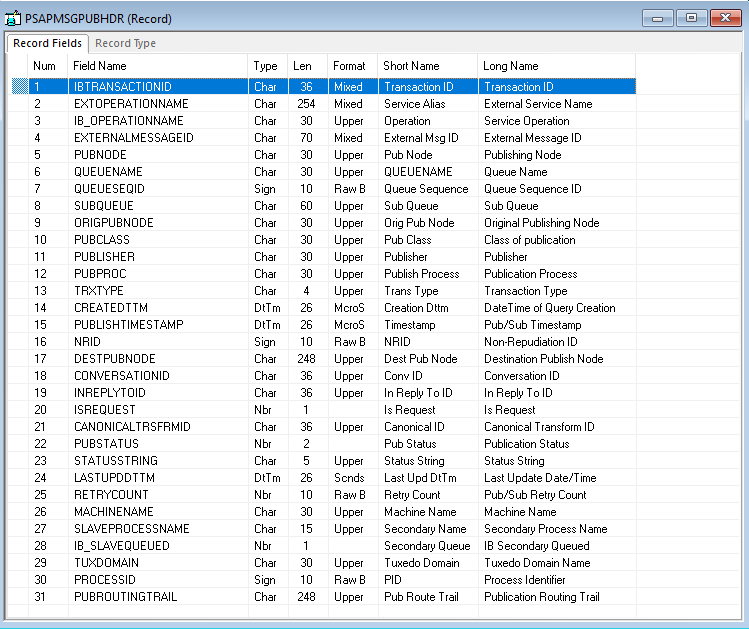Image resolution: width=749 pixels, height=629 pixels.
Task: Select the PUBPROC field
Action: pos(100,274)
